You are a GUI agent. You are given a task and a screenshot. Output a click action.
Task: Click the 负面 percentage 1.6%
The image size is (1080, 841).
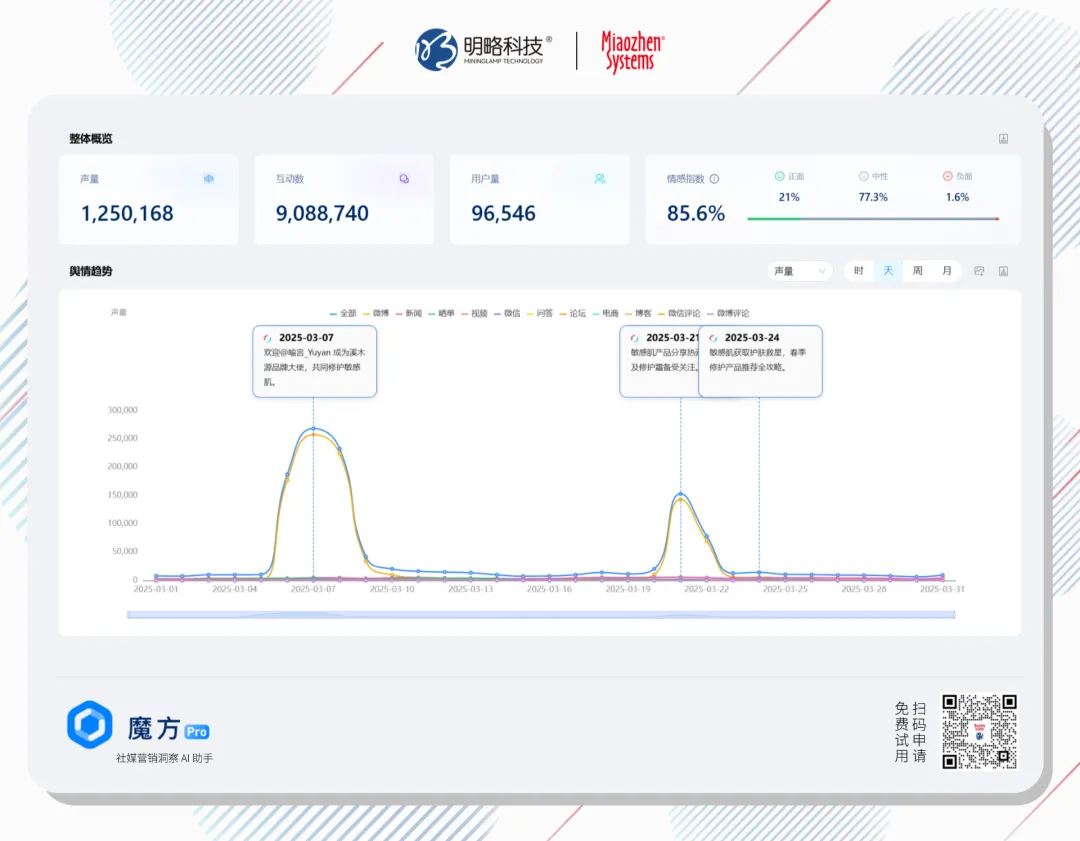(957, 197)
